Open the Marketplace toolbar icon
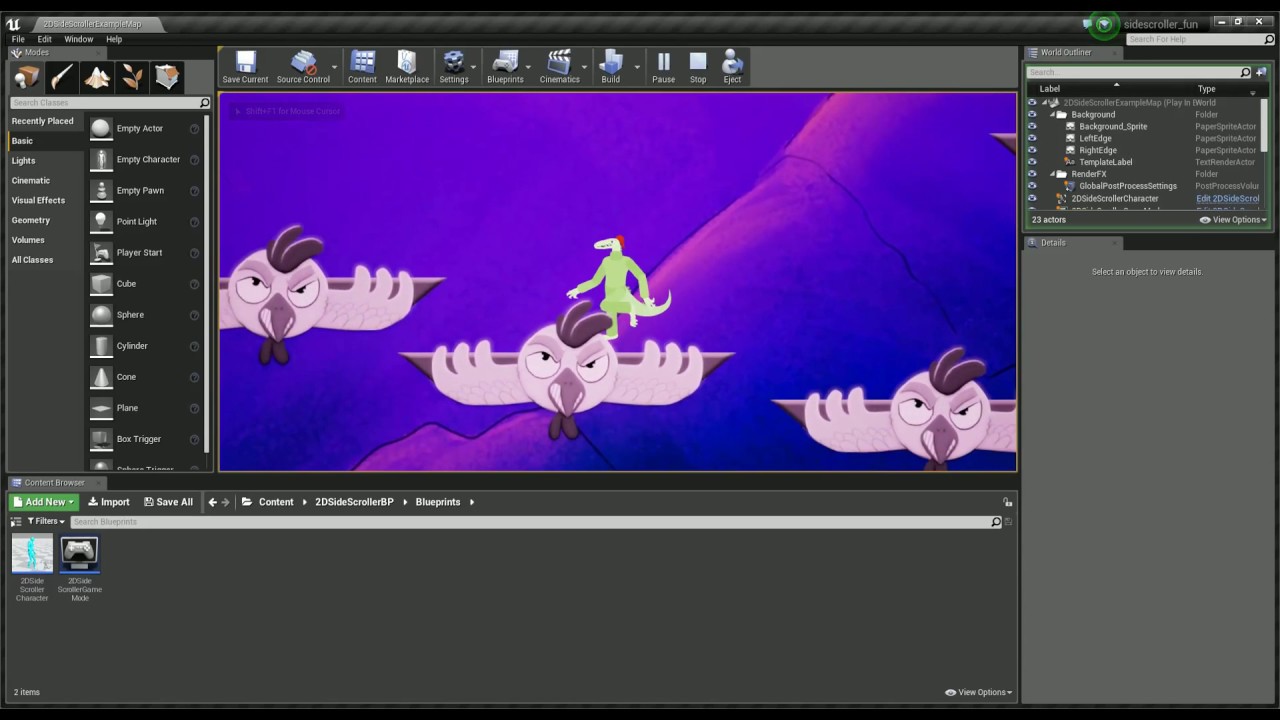1280x720 pixels. [x=407, y=67]
